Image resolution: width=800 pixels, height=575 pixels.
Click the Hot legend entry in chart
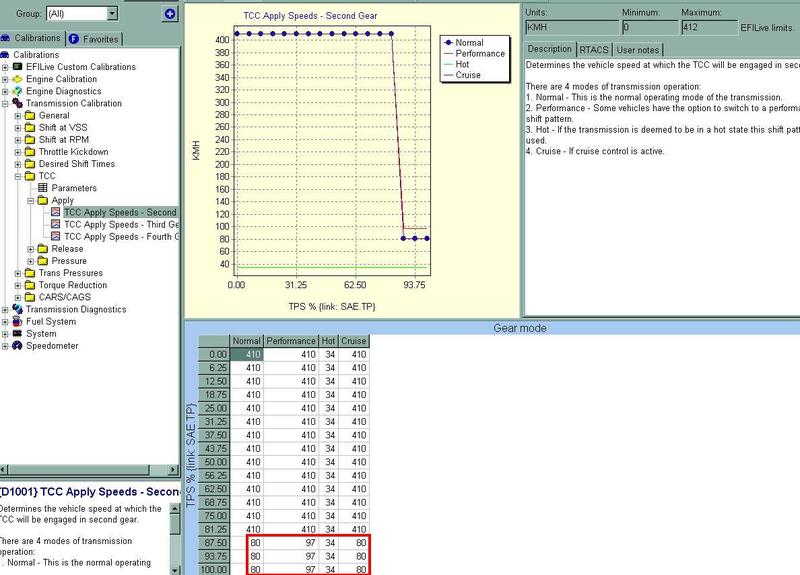[x=456, y=64]
